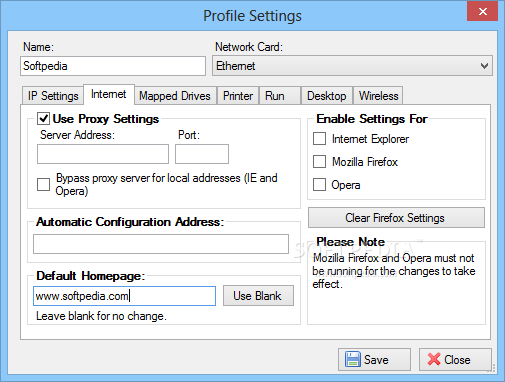The image size is (505, 382).
Task: Click the 'Network Card:' label
Action: (x=249, y=47)
